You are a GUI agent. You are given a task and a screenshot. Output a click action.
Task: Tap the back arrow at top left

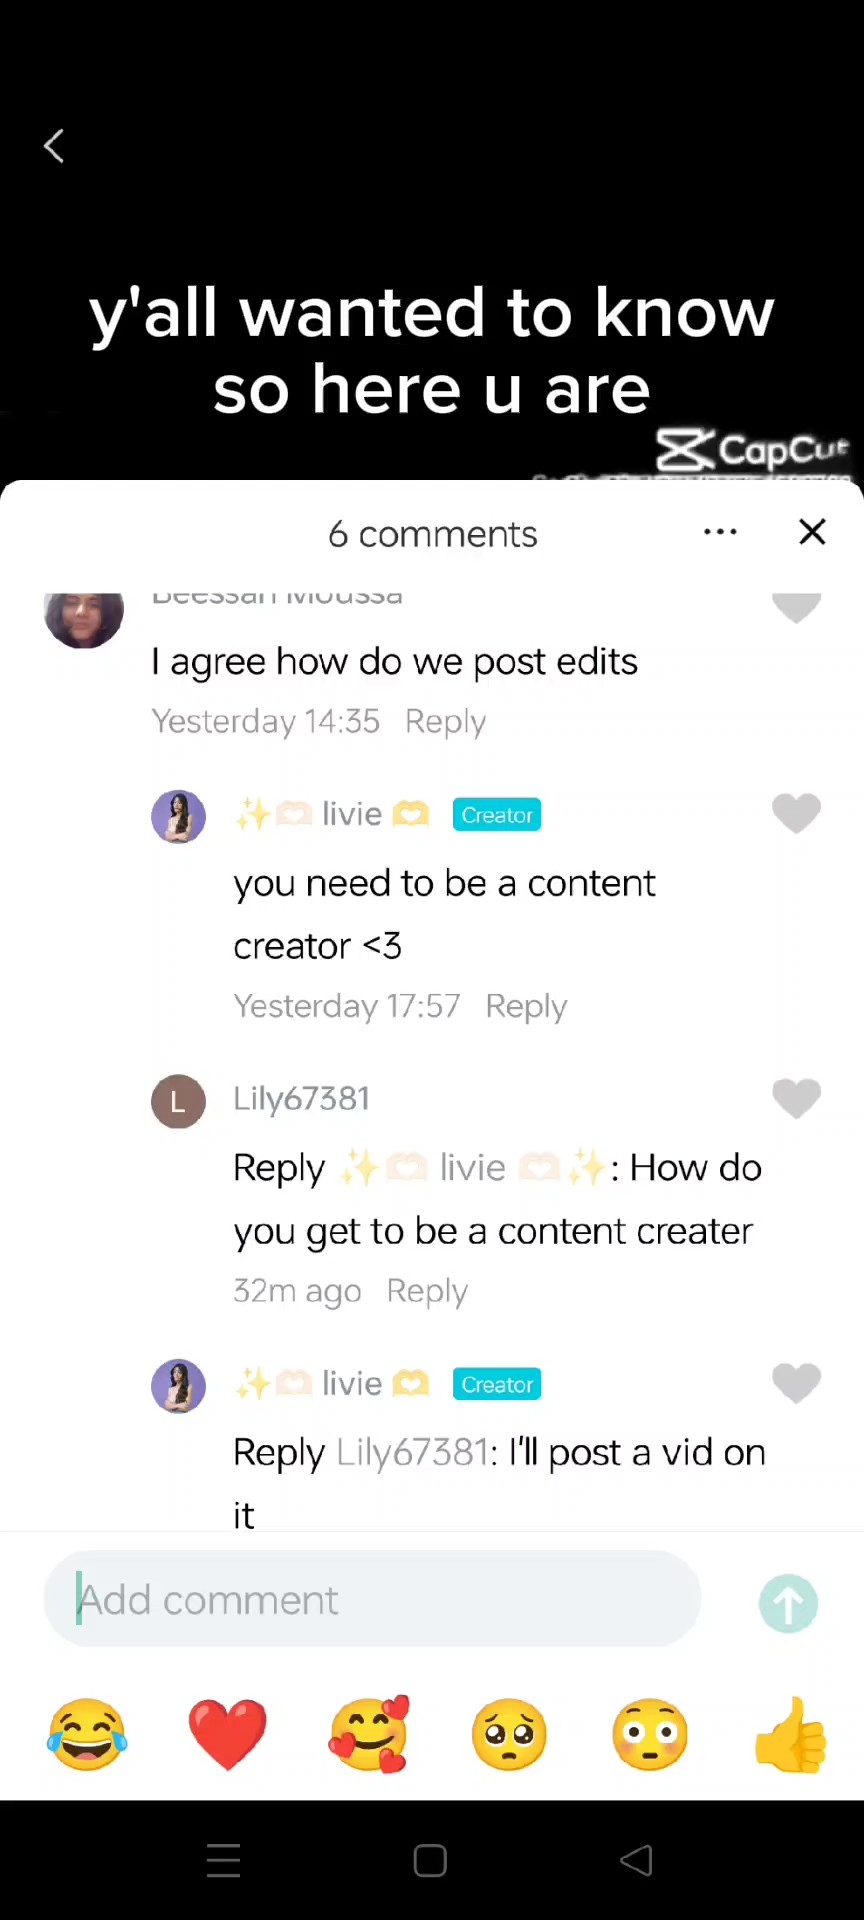coord(54,146)
